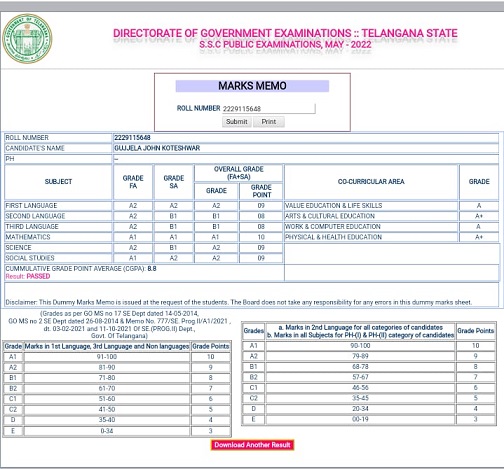The height and width of the screenshot is (469, 504).
Task: Click the SUBJECT column header
Action: click(x=58, y=182)
